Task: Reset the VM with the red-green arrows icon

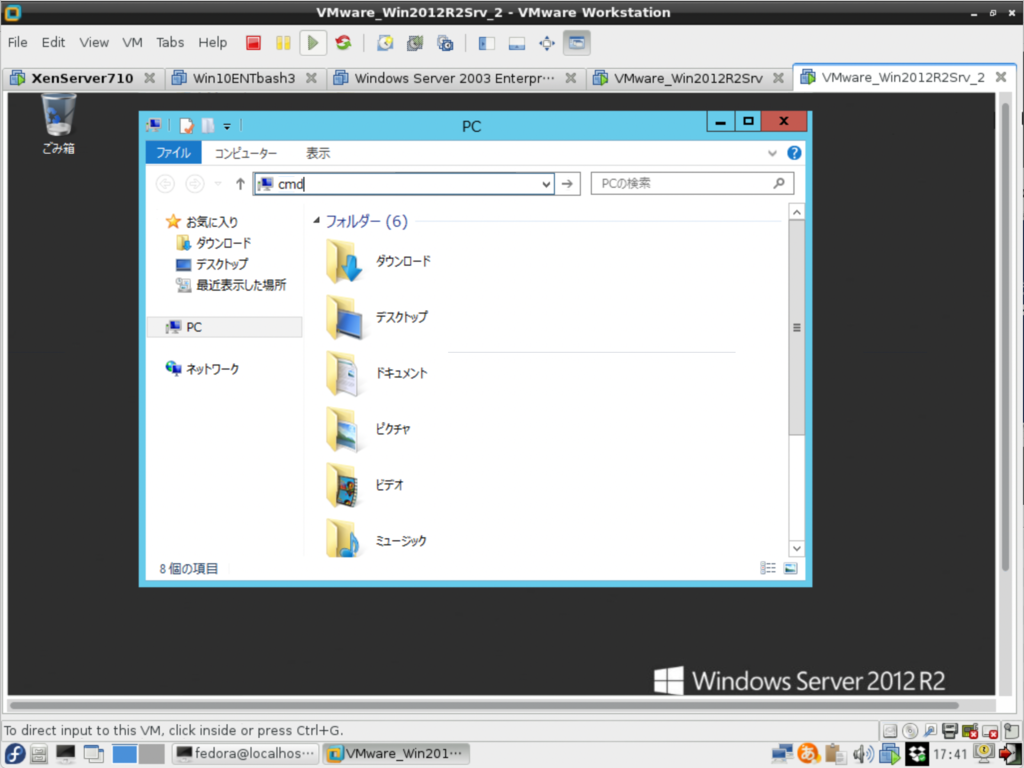Action: point(343,43)
